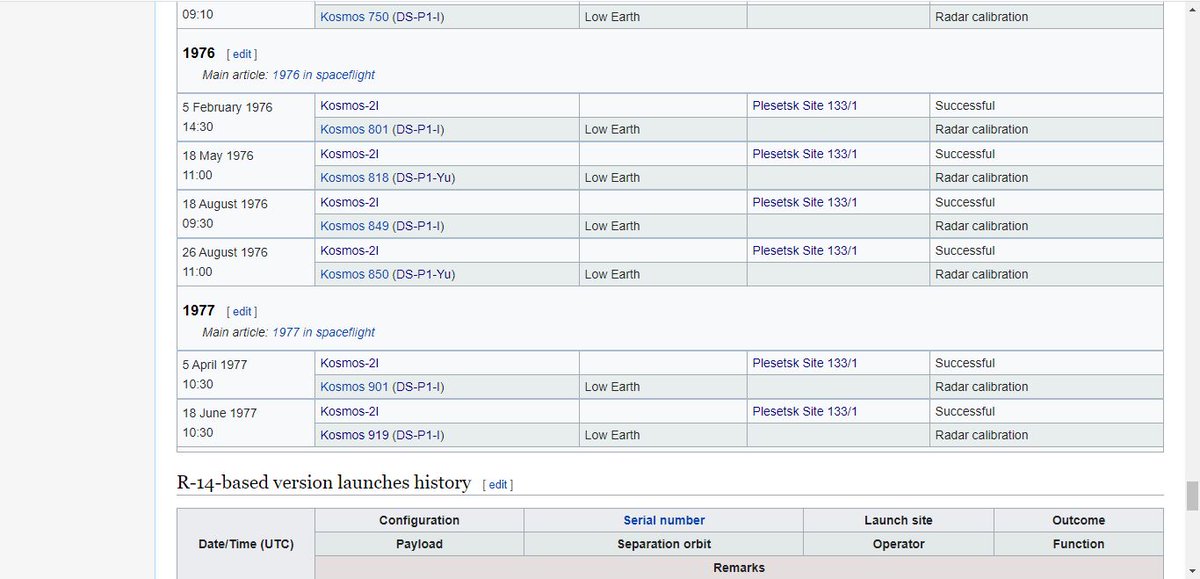Click the Configuration column header
Viewport: 1200px width, 579px height.
coord(419,520)
